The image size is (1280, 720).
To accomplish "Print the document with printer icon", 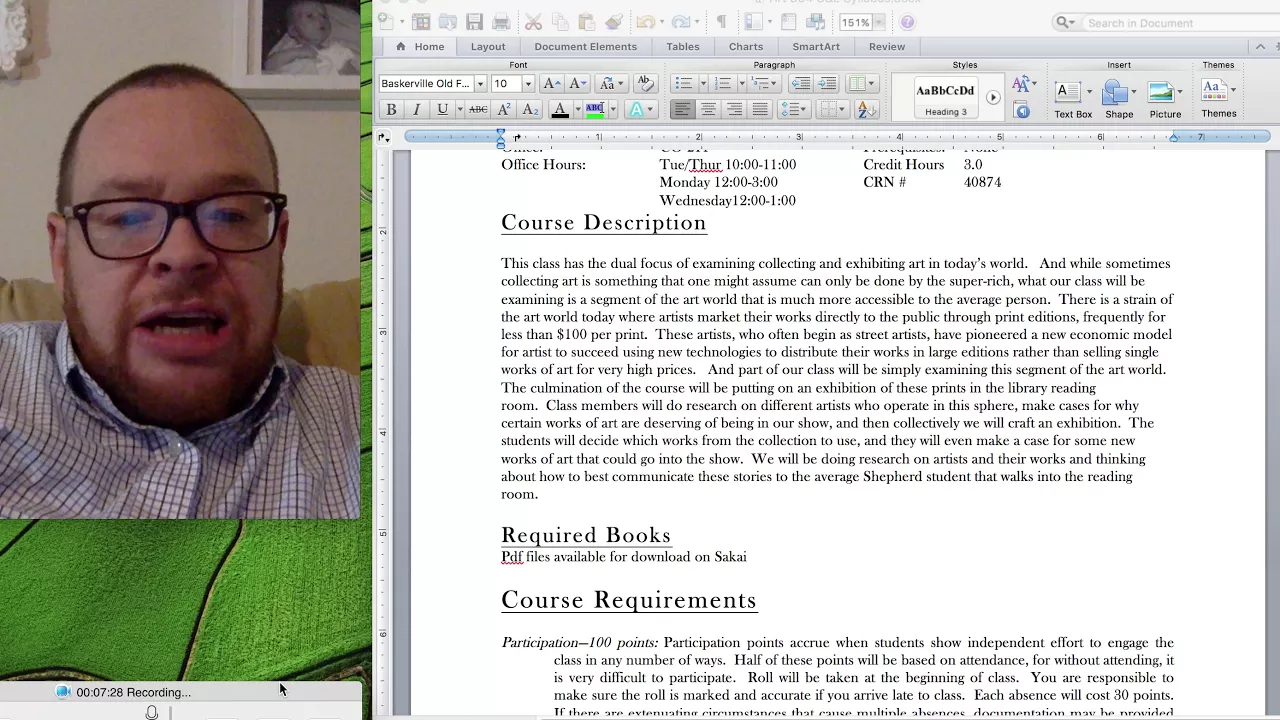I will (x=501, y=22).
